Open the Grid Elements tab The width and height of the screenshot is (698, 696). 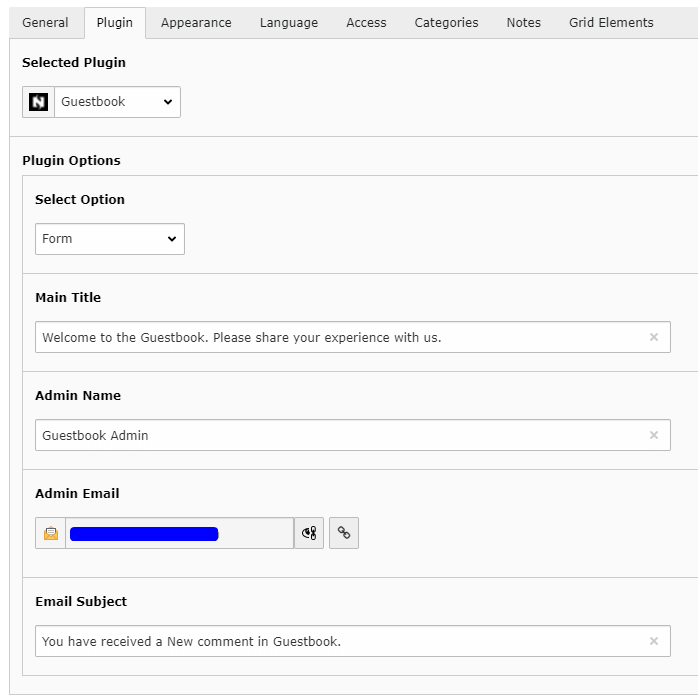(x=611, y=23)
